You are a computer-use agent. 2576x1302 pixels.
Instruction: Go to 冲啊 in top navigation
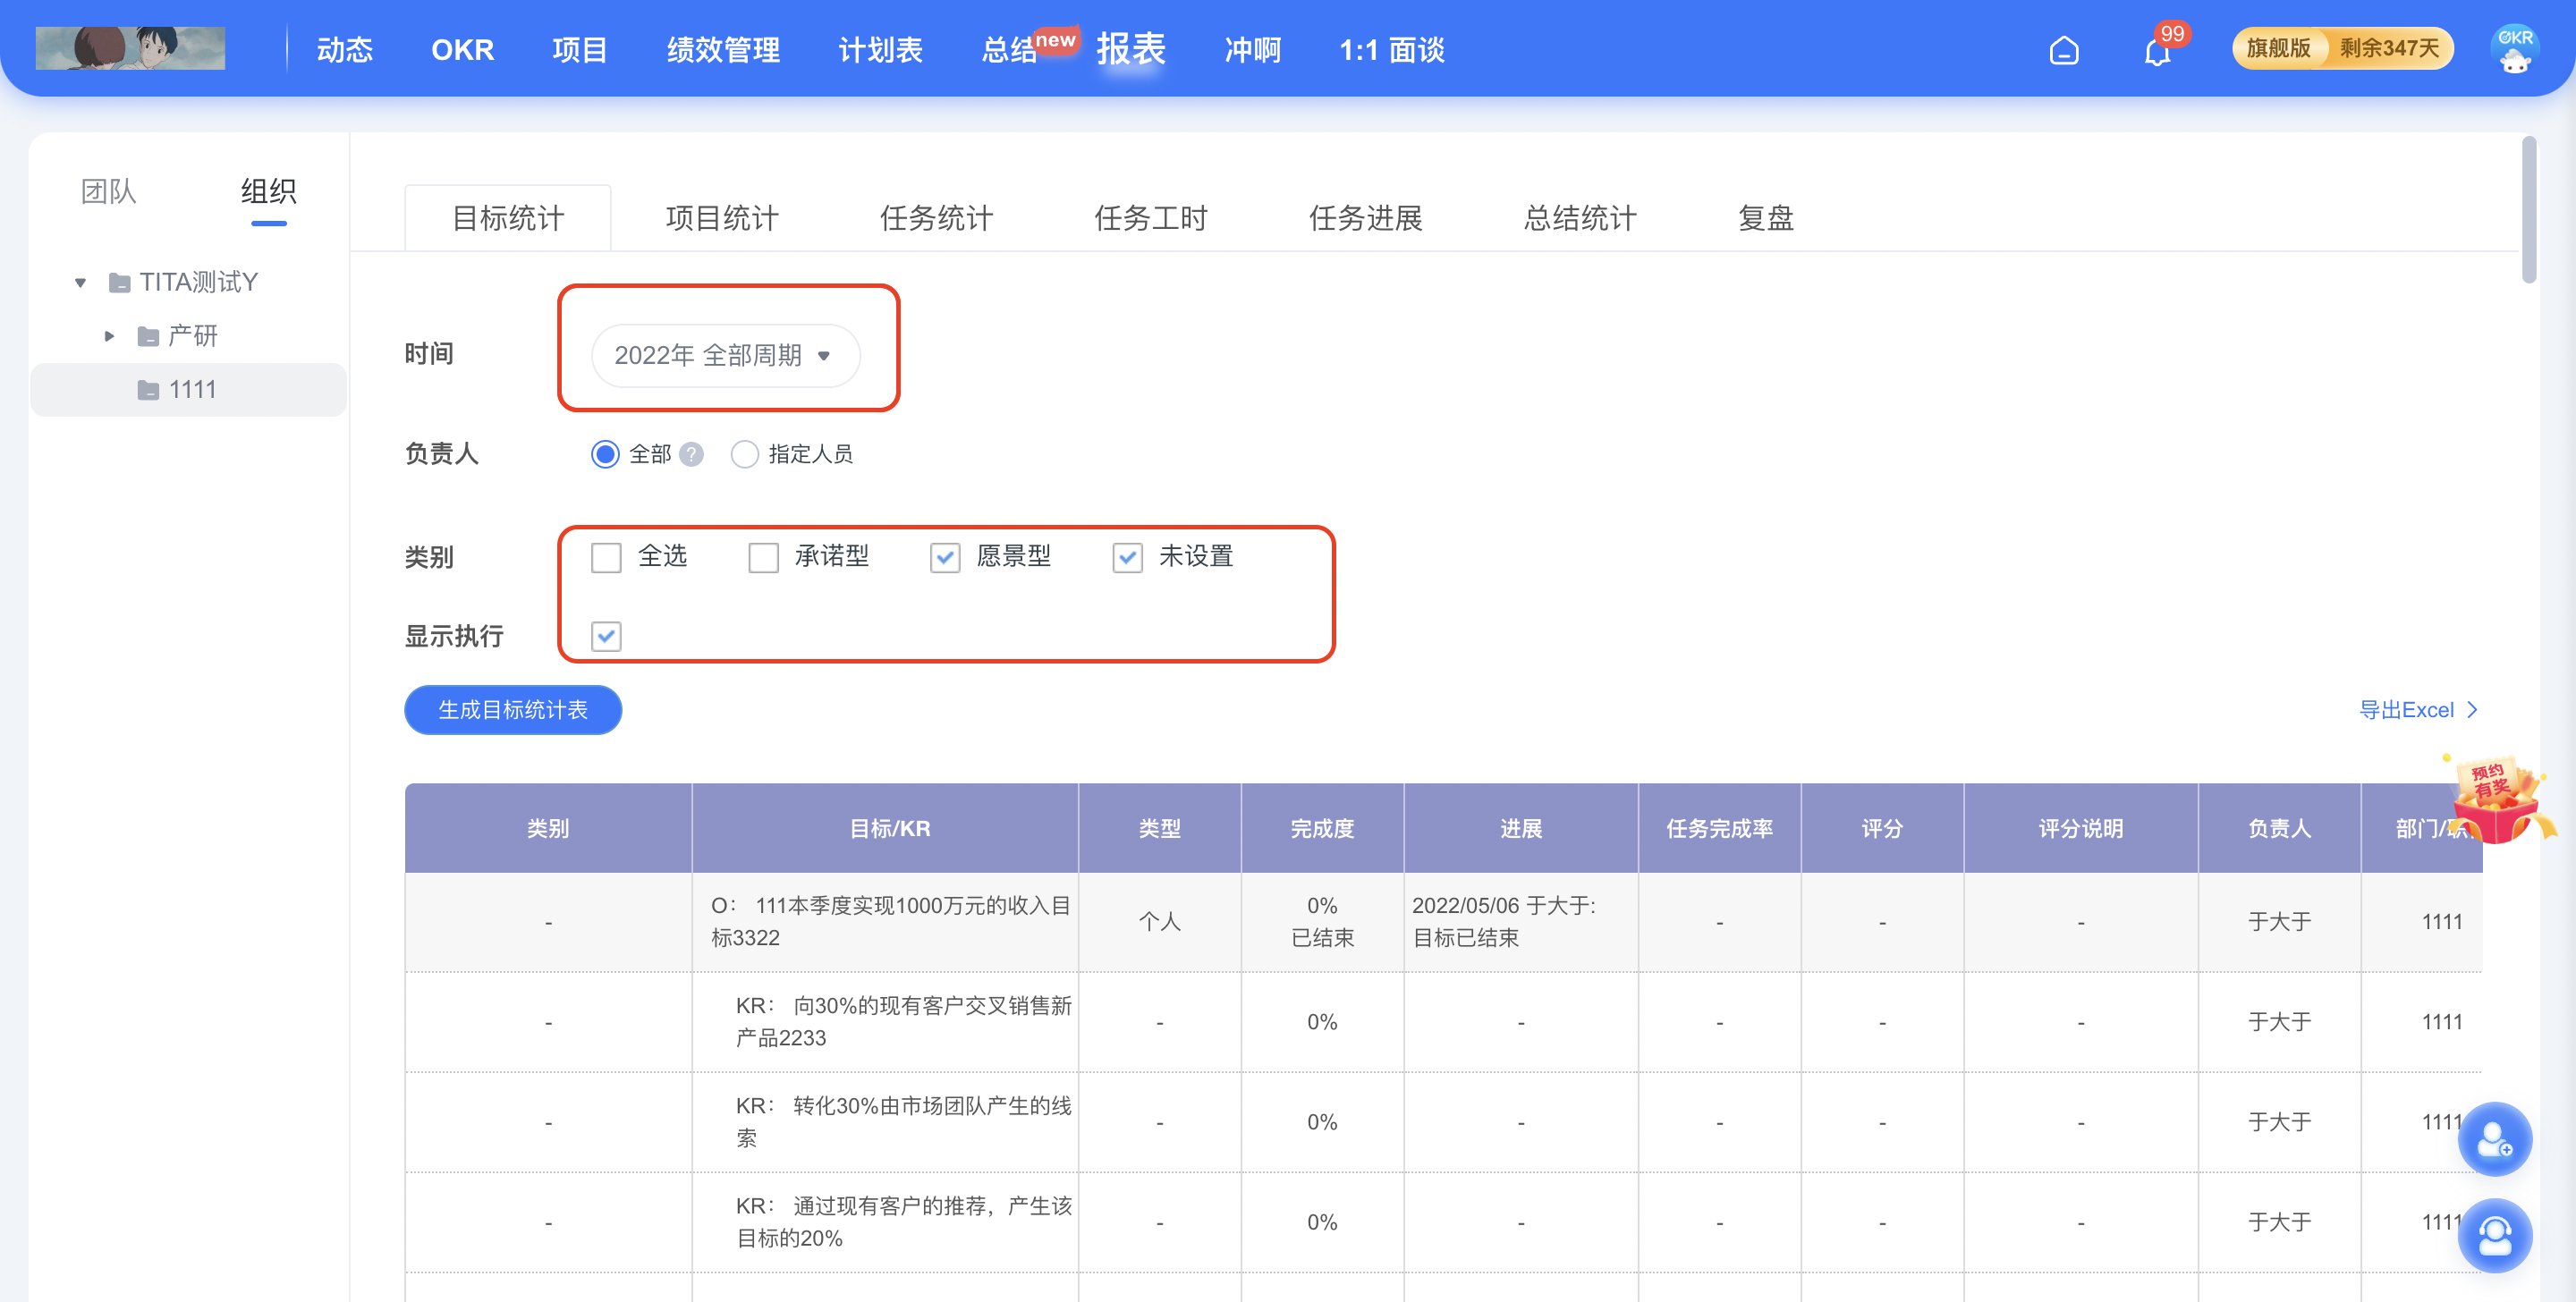[x=1252, y=50]
